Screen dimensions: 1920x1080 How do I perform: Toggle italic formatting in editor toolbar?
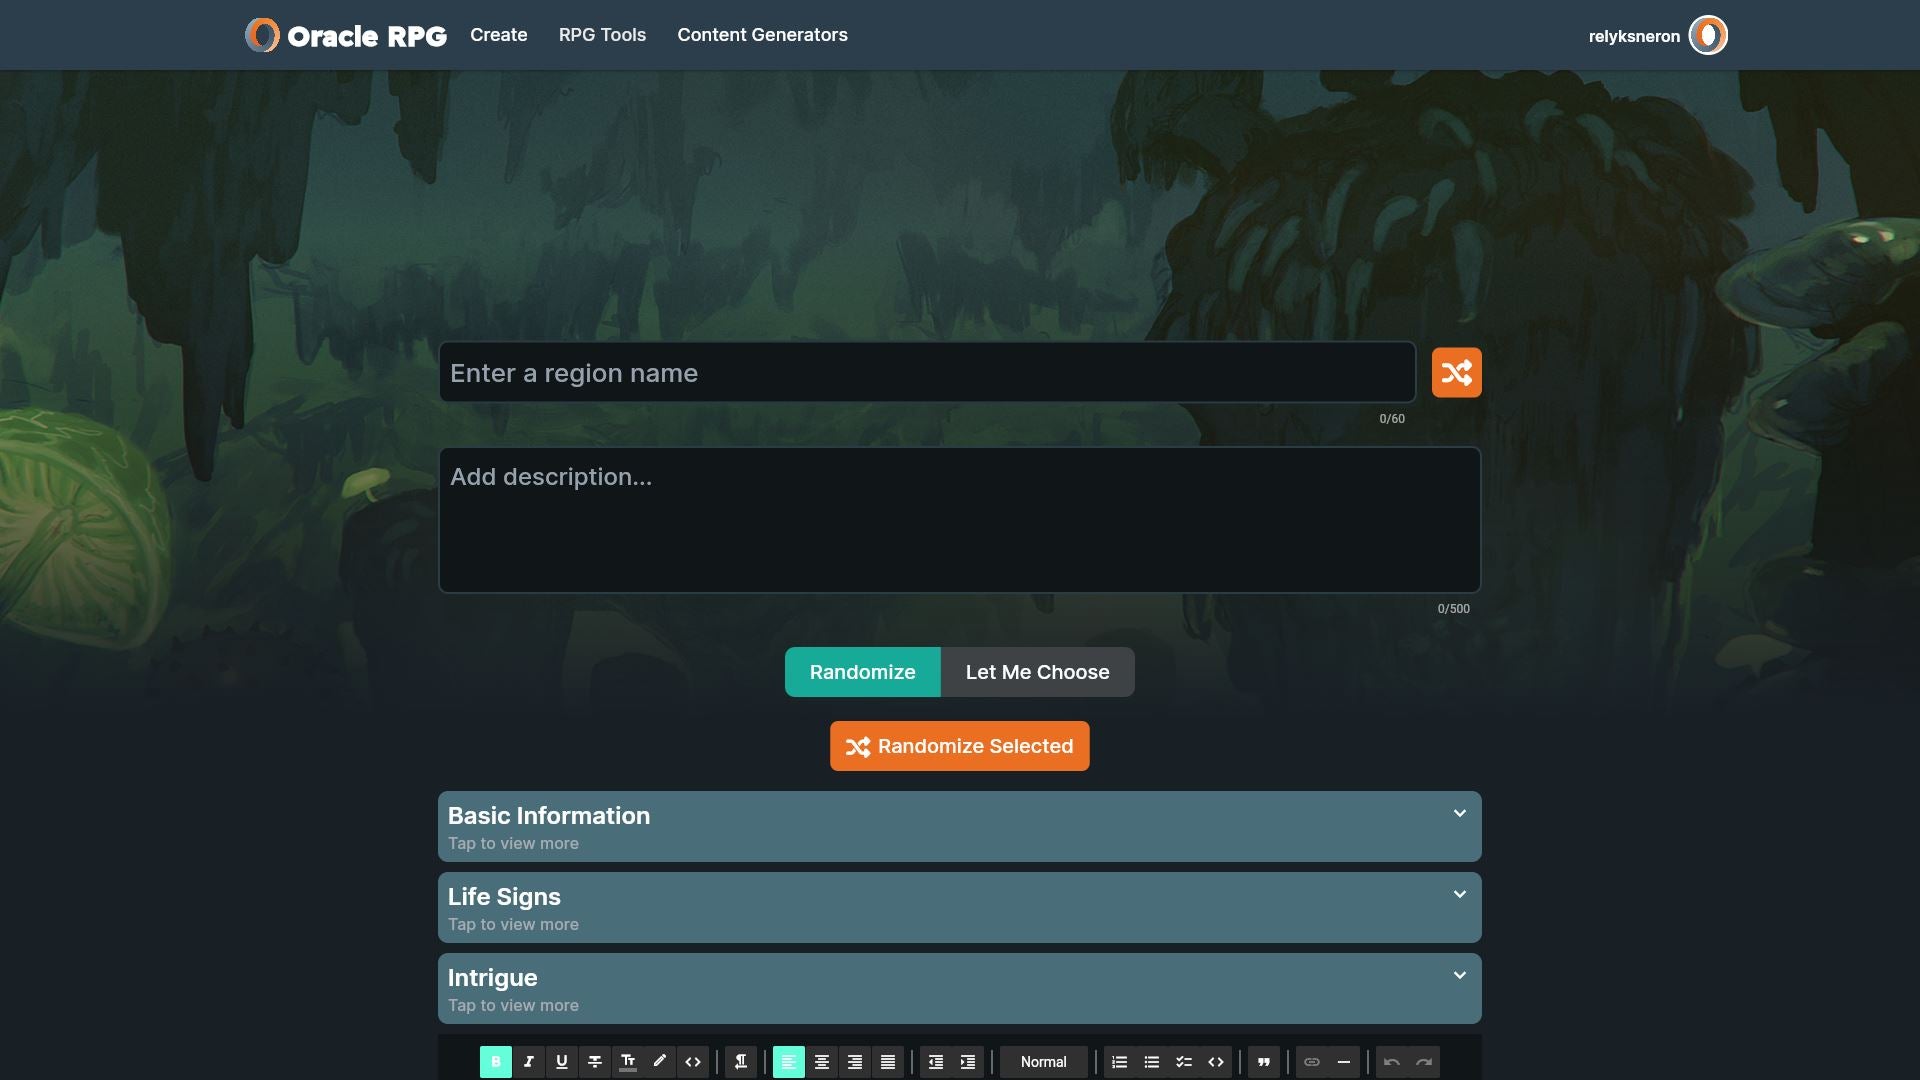tap(529, 1062)
